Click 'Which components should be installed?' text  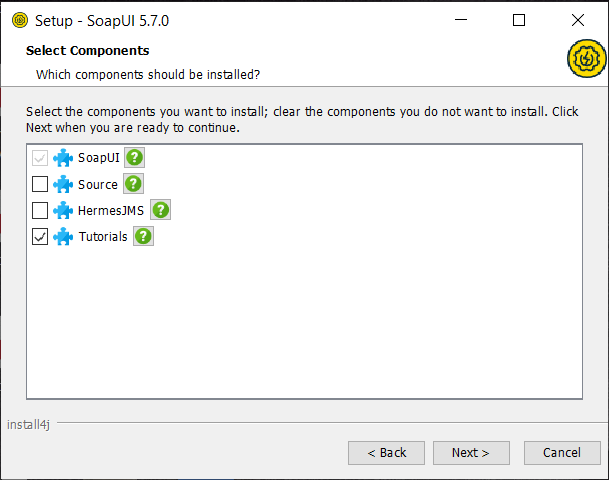click(x=148, y=74)
